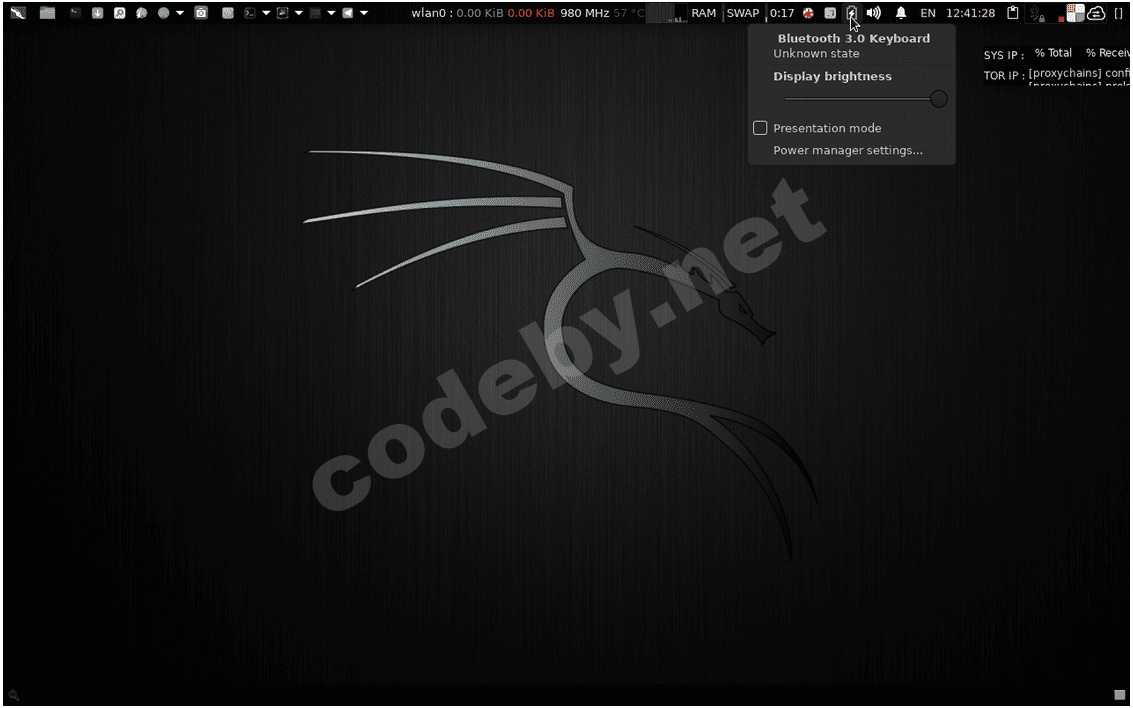Click the red pinwheel tray icon

[x=809, y=13]
